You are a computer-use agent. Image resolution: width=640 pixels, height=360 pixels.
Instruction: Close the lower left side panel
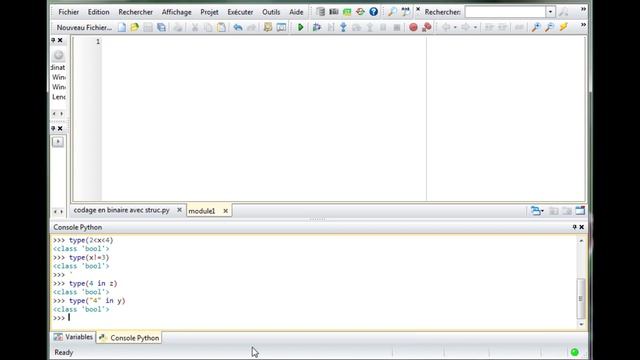(x=60, y=128)
